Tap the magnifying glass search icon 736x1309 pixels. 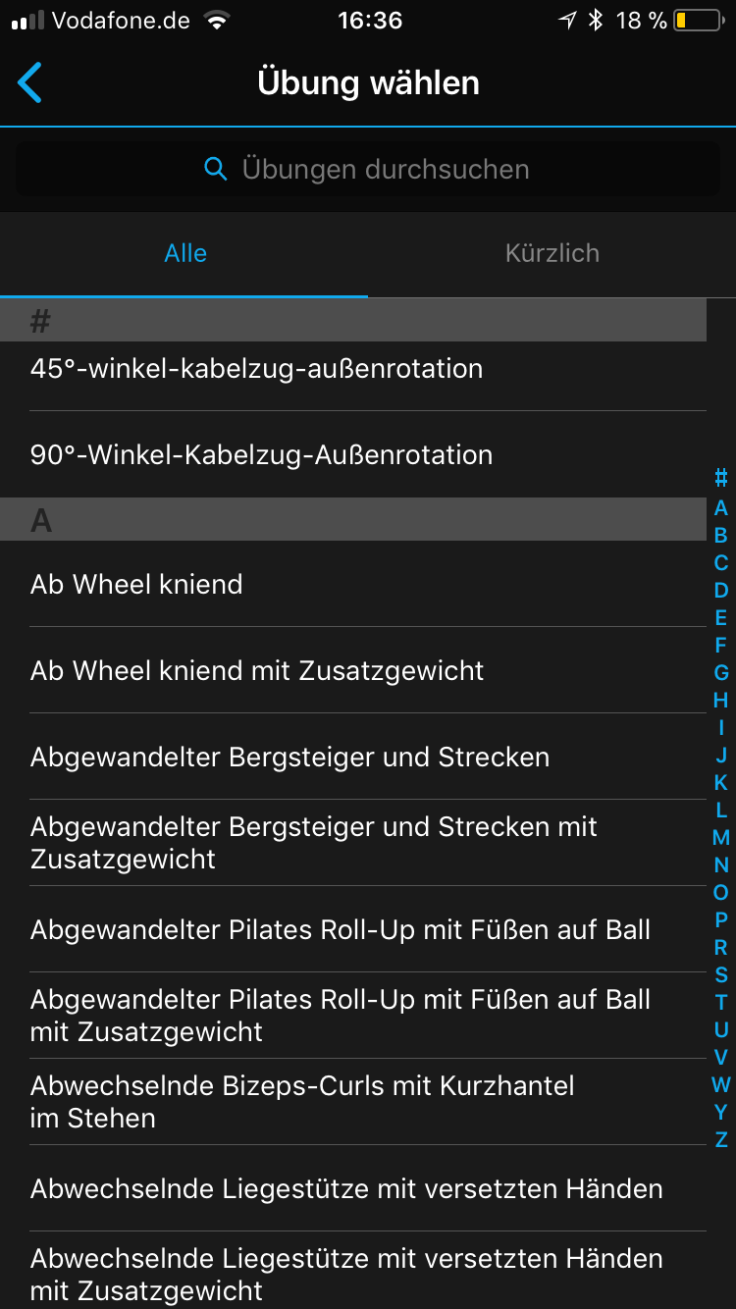(x=215, y=168)
